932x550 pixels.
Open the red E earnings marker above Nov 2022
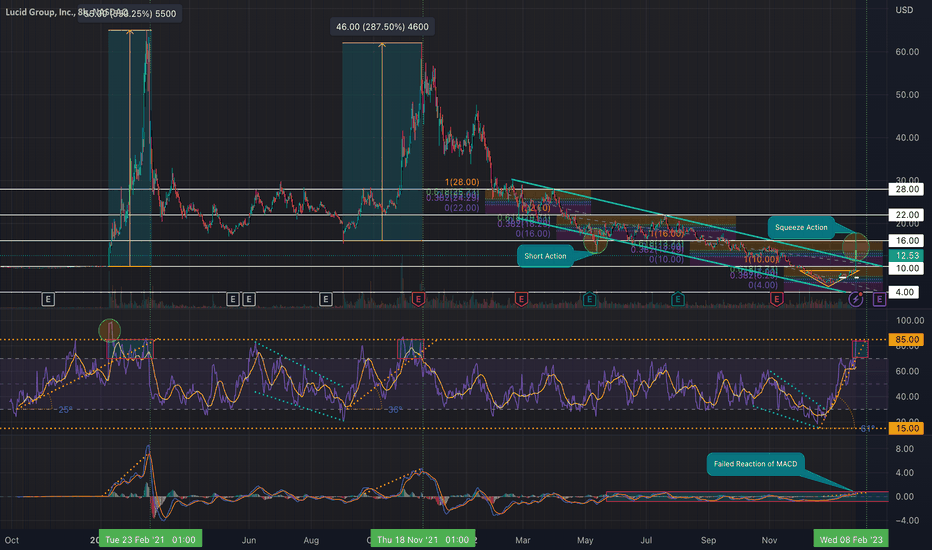[x=776, y=299]
